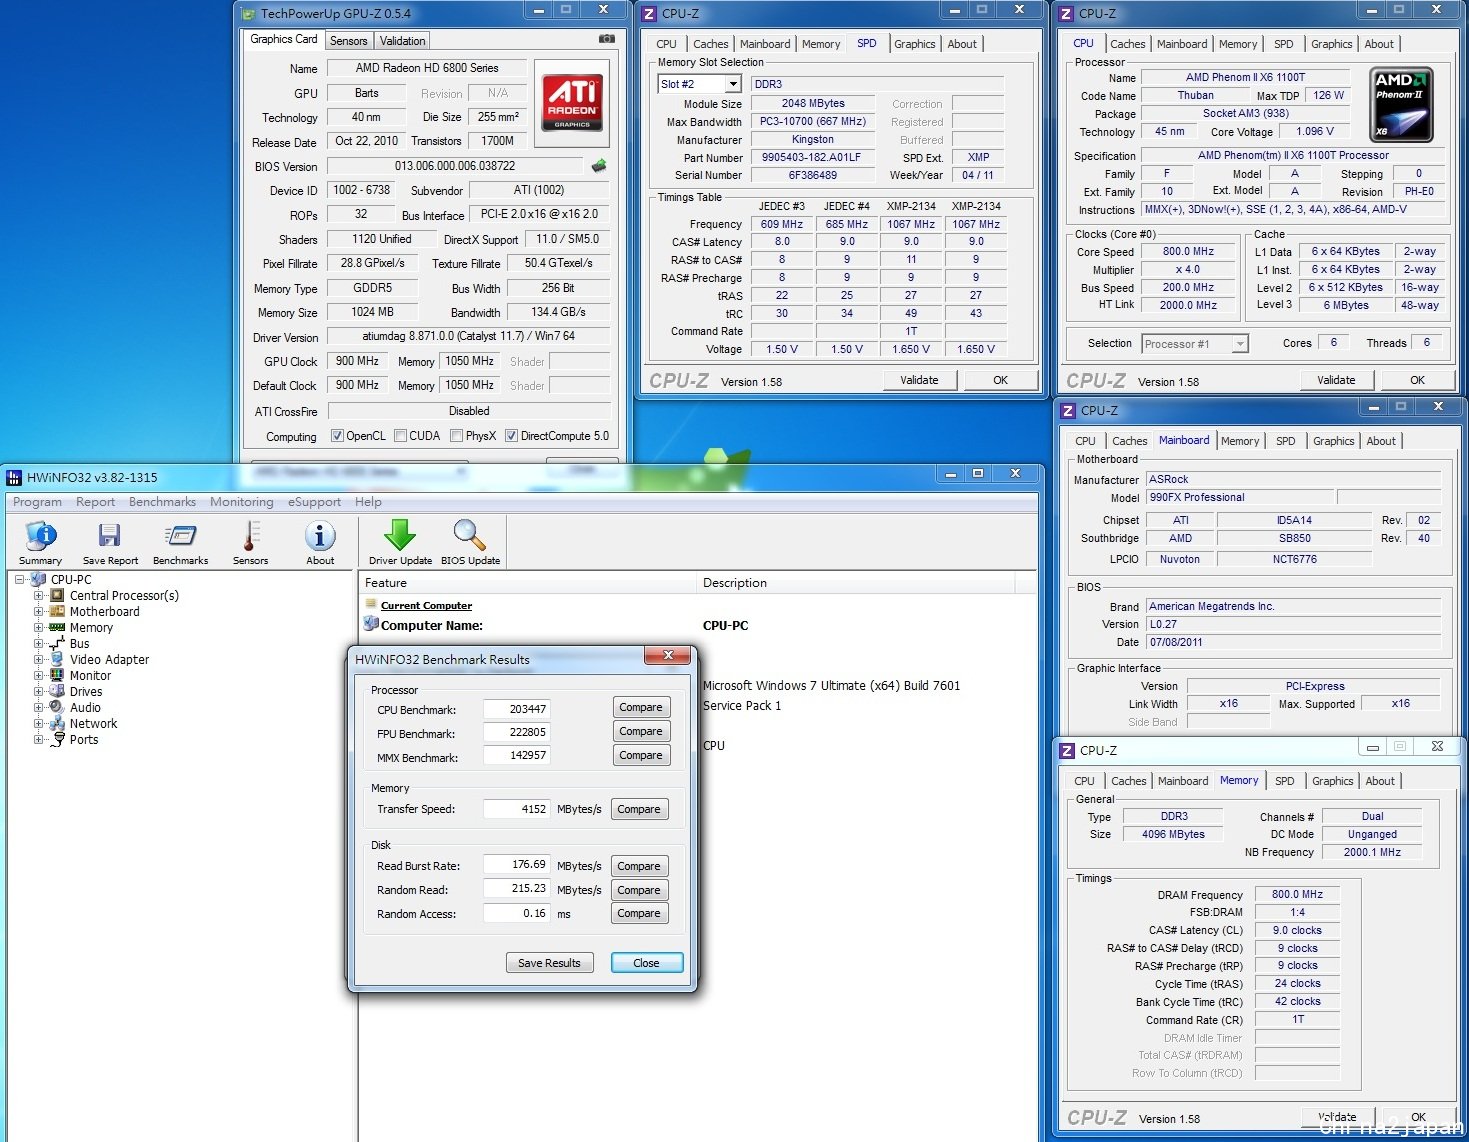This screenshot has height=1142, width=1469.
Task: Open Graphics tab in SPD CPU-Z window
Action: [x=915, y=44]
